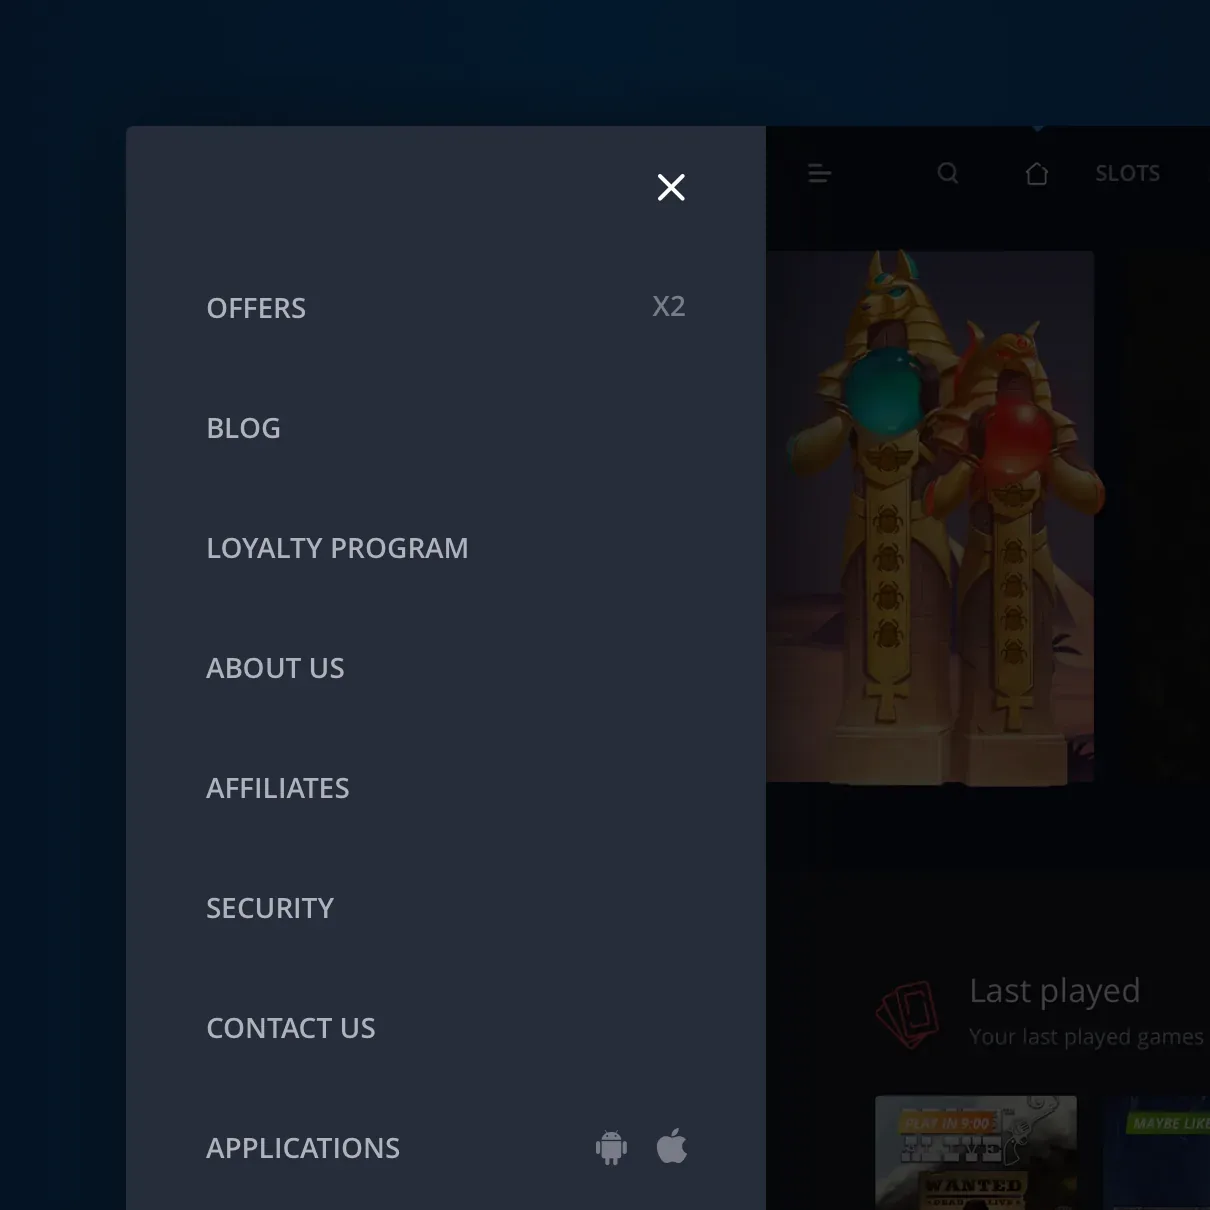Click the X2 badge next to Offers
1210x1210 pixels.
point(669,306)
